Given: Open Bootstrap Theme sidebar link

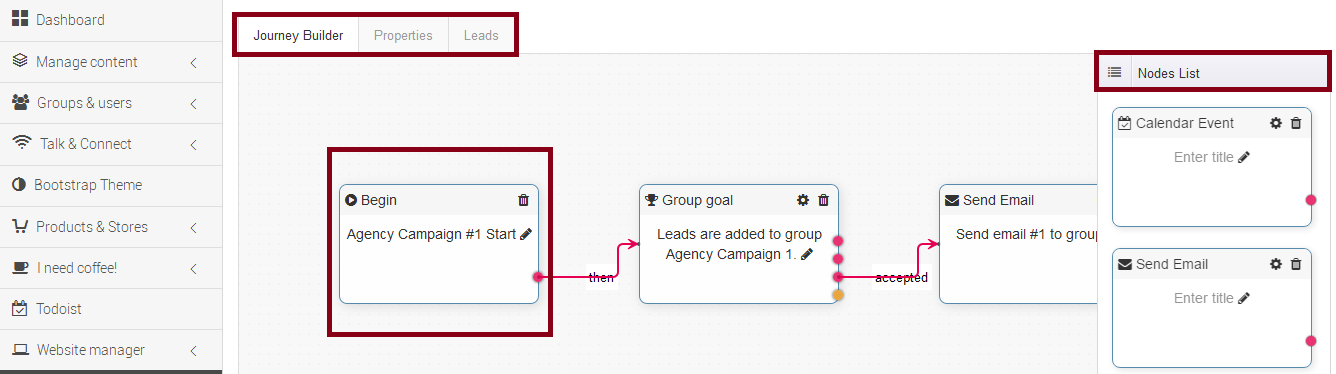Looking at the screenshot, I should [111, 185].
